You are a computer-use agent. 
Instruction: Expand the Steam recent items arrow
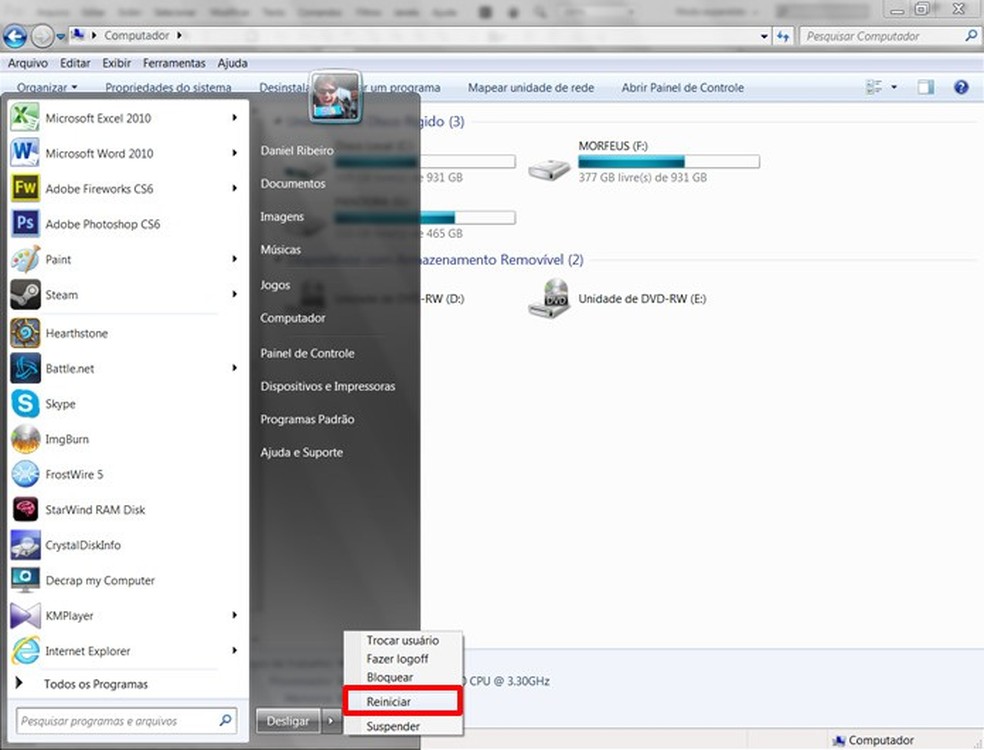click(x=235, y=294)
